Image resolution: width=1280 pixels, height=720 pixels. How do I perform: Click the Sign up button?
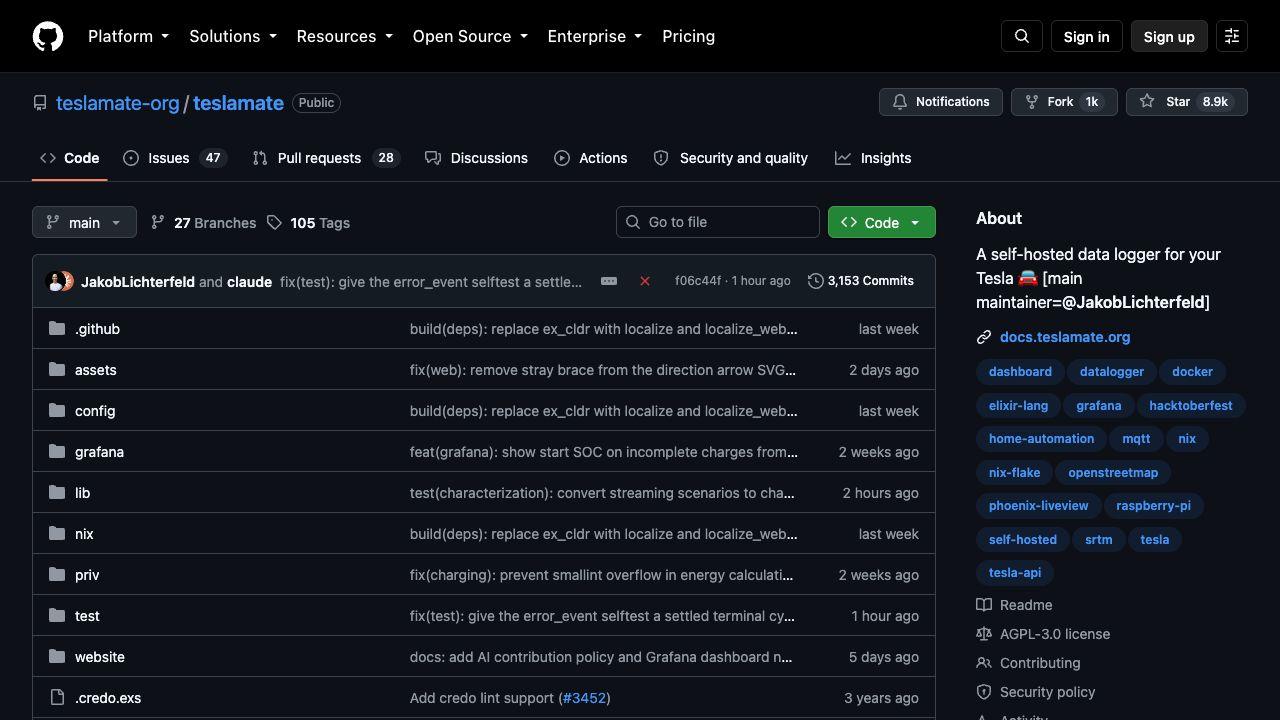(x=1169, y=36)
